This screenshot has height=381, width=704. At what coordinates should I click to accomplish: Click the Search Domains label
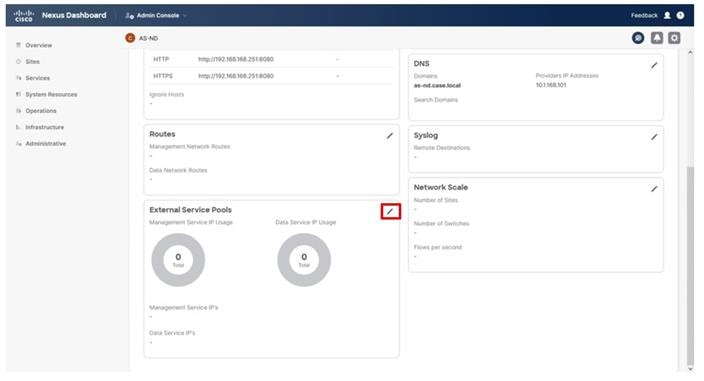pyautogui.click(x=436, y=100)
